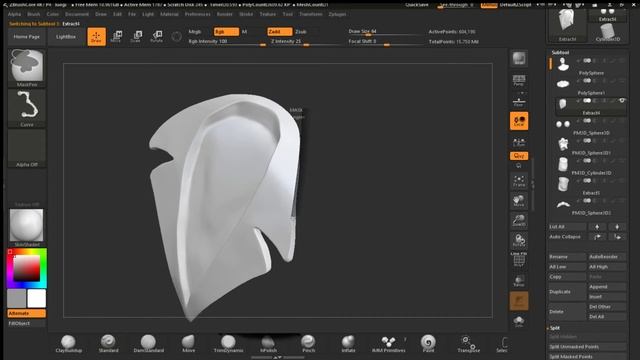This screenshot has width=640, height=360.
Task: Open the Curve stroke picker
Action: (27, 108)
